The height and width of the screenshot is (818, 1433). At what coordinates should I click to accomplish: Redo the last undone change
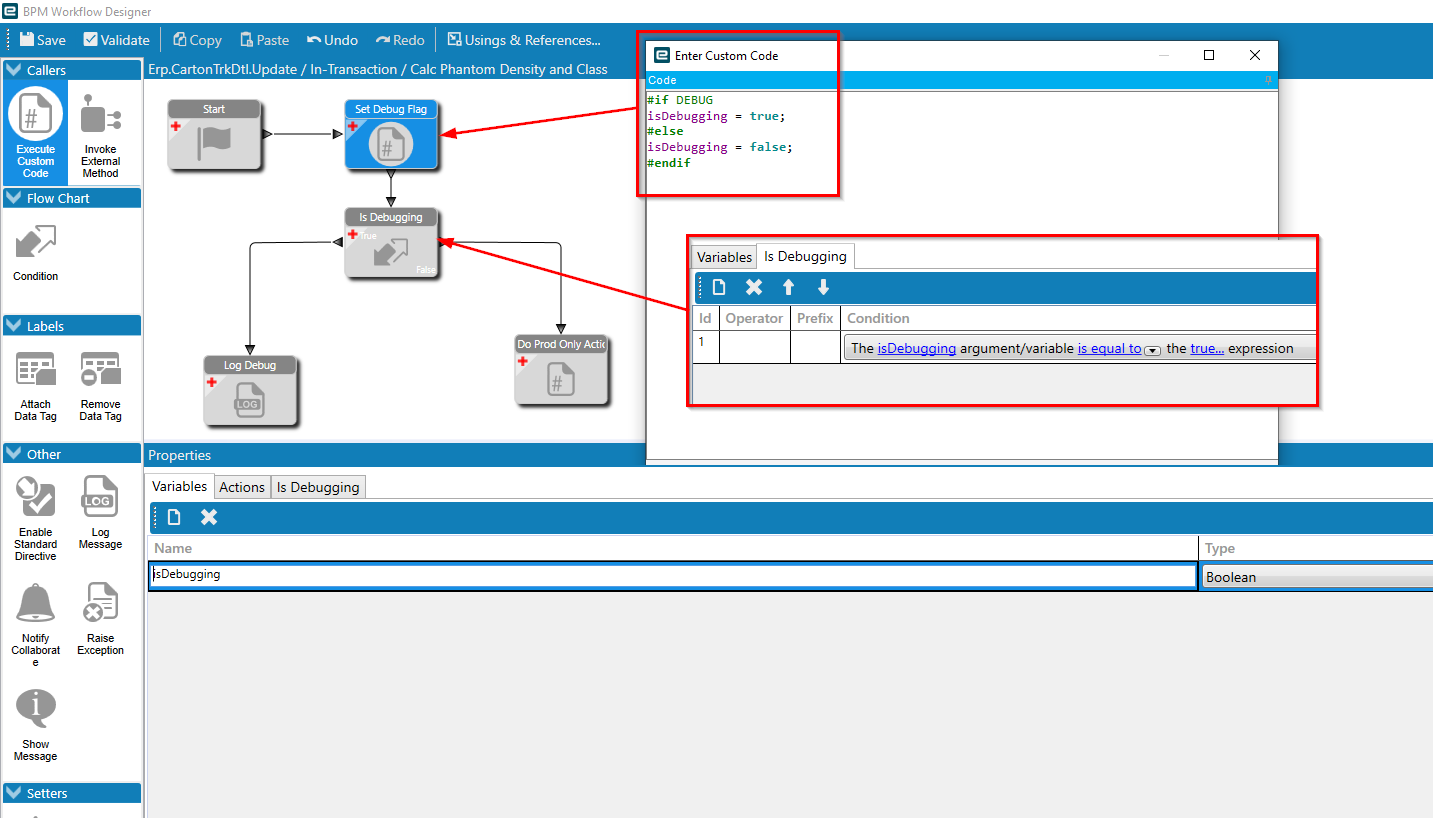pos(400,40)
